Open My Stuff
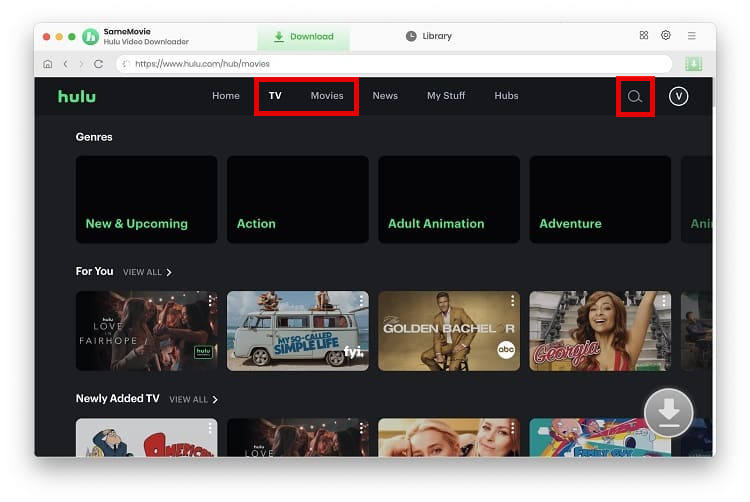The width and height of the screenshot is (750, 502). tap(446, 96)
